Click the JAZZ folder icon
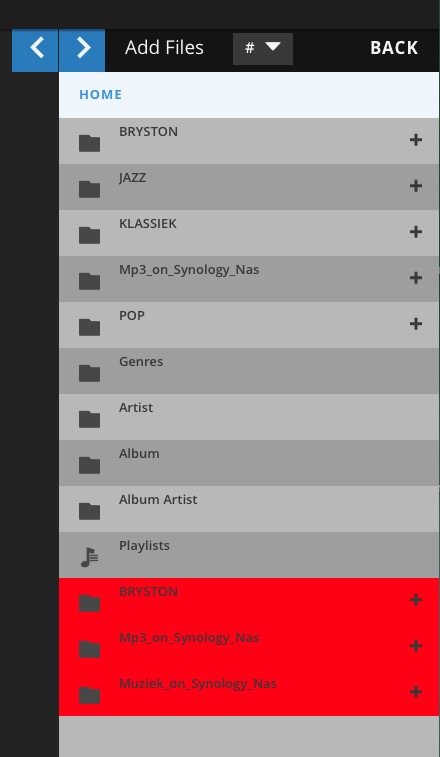This screenshot has width=440, height=757. point(89,189)
